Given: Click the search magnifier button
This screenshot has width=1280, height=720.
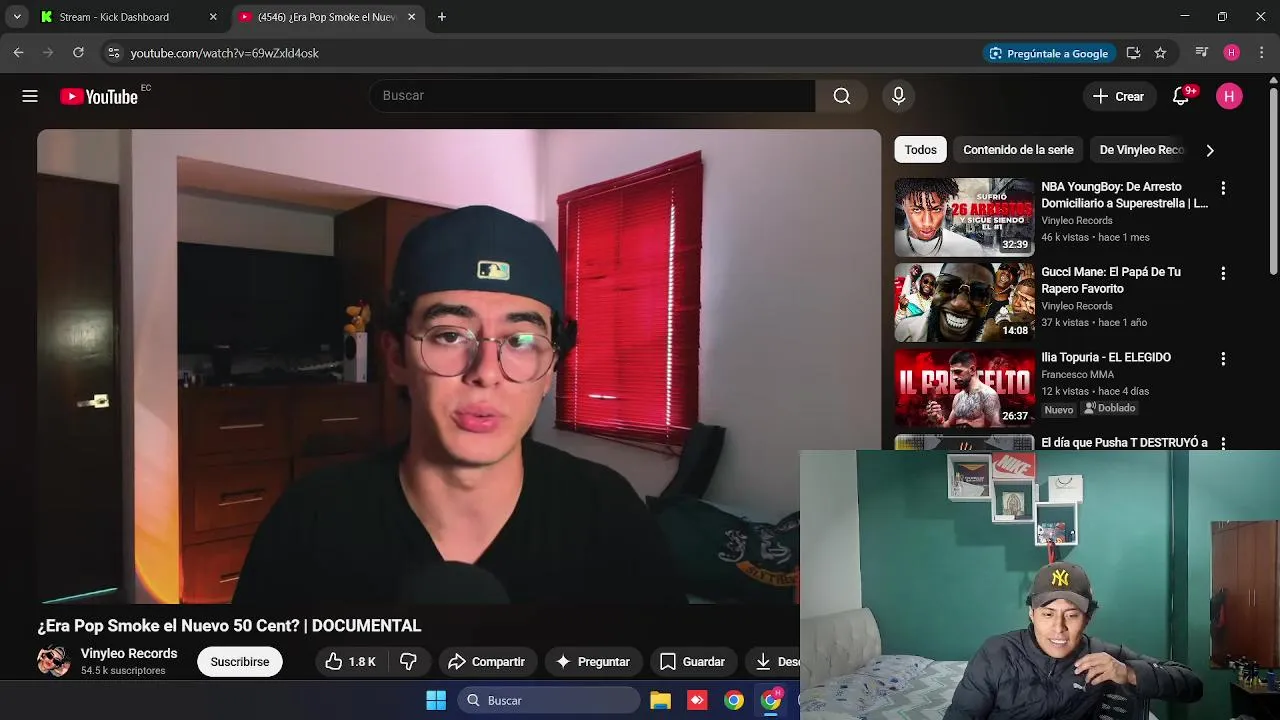Looking at the screenshot, I should 842,96.
